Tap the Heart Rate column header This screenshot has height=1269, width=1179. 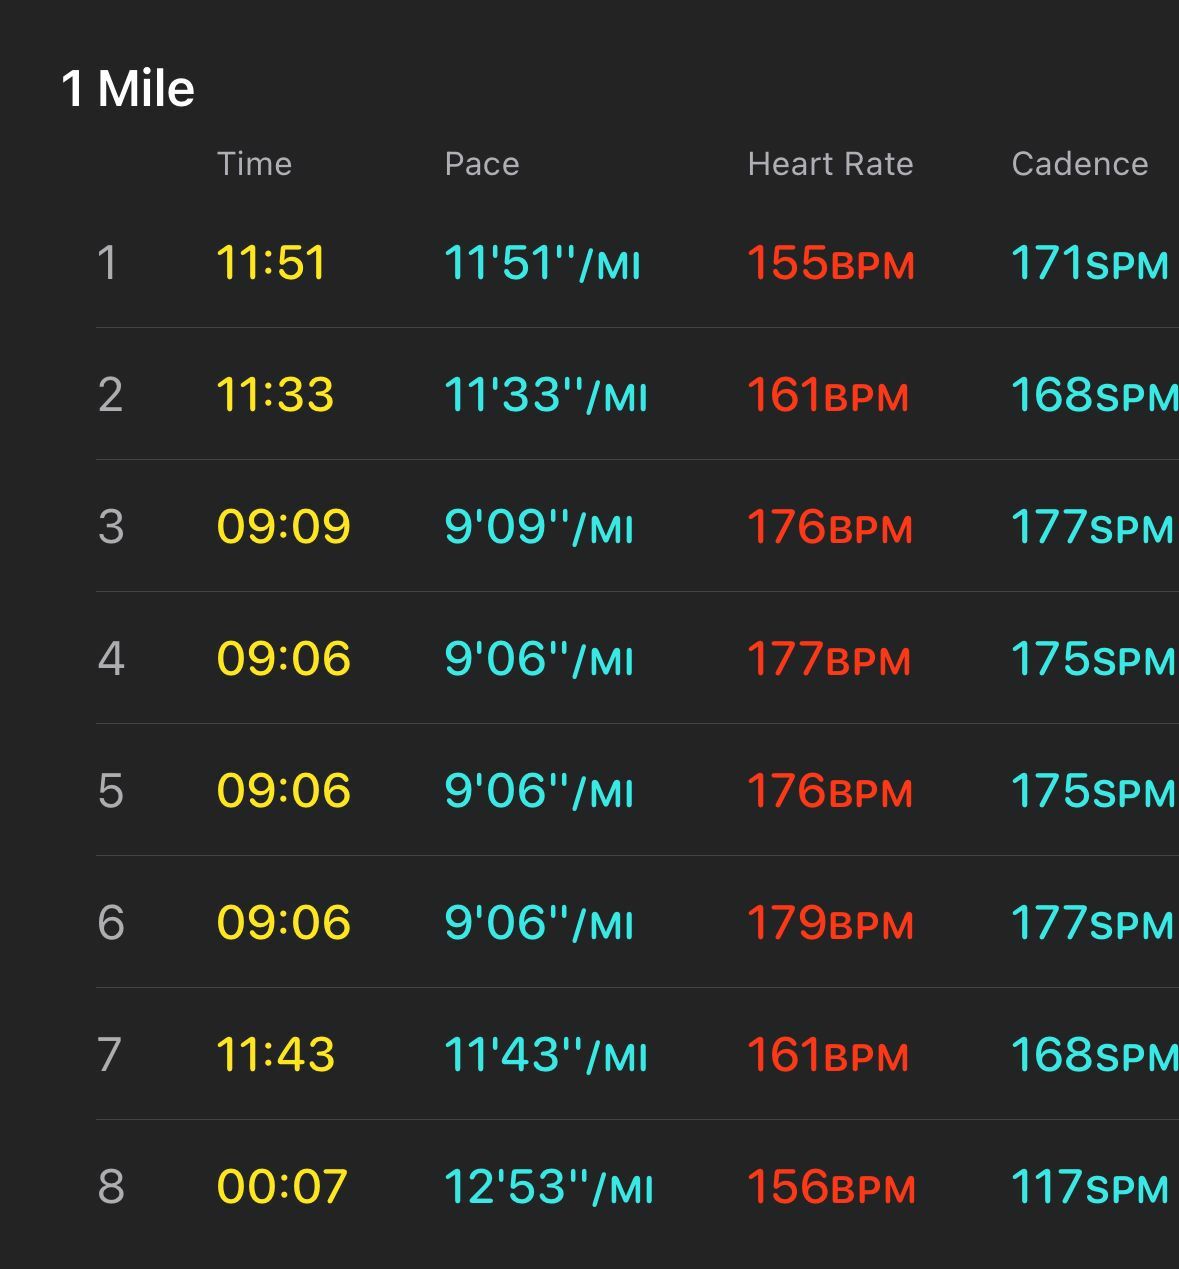pyautogui.click(x=831, y=164)
